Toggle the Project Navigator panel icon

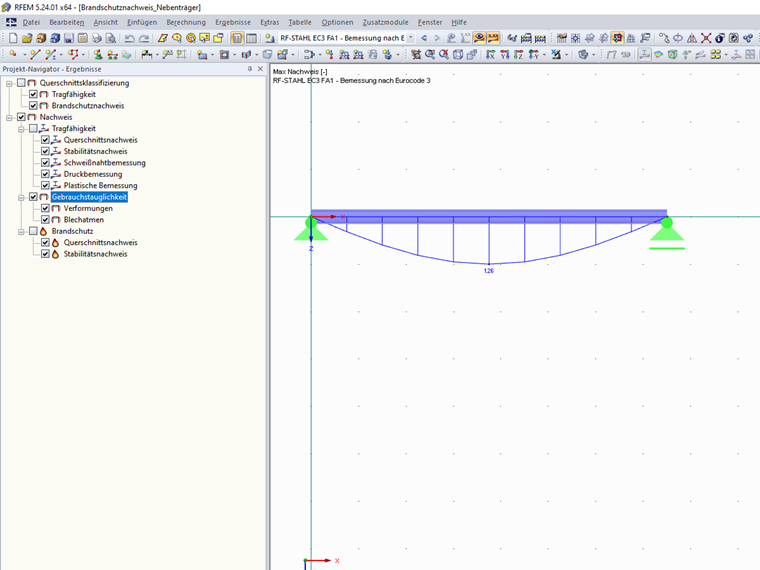(x=237, y=38)
